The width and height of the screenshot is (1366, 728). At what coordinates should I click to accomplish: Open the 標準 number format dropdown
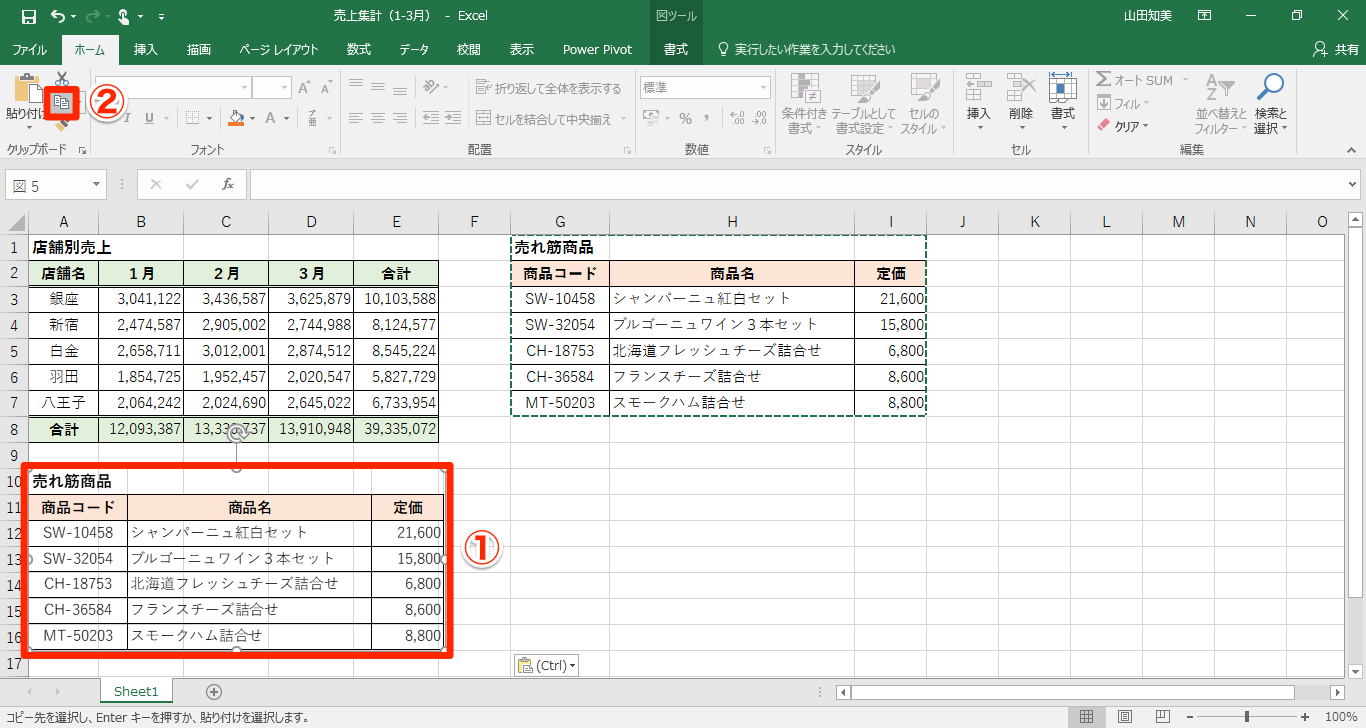(x=764, y=88)
